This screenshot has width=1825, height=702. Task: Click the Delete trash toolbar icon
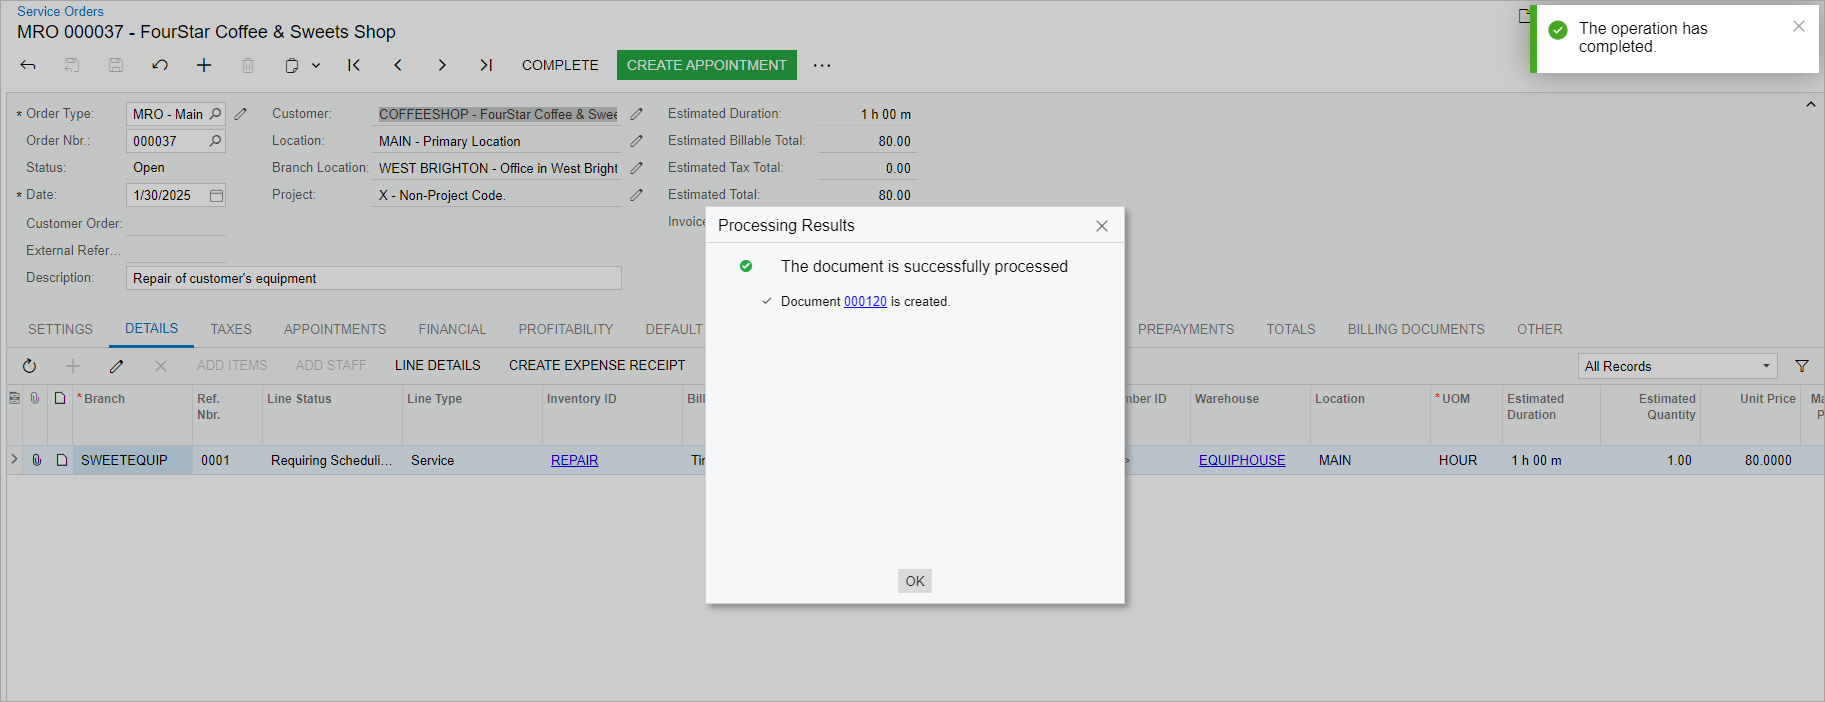point(248,65)
